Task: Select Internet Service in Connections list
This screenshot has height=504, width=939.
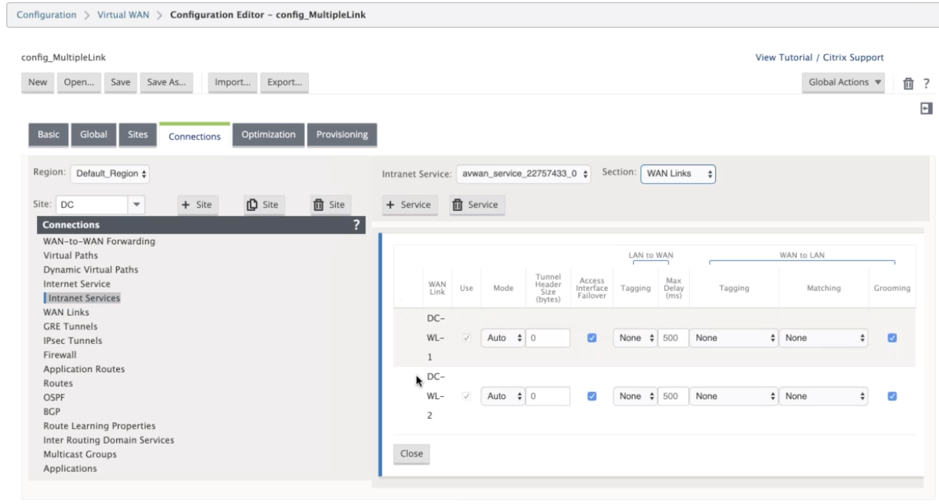Action: tap(77, 284)
